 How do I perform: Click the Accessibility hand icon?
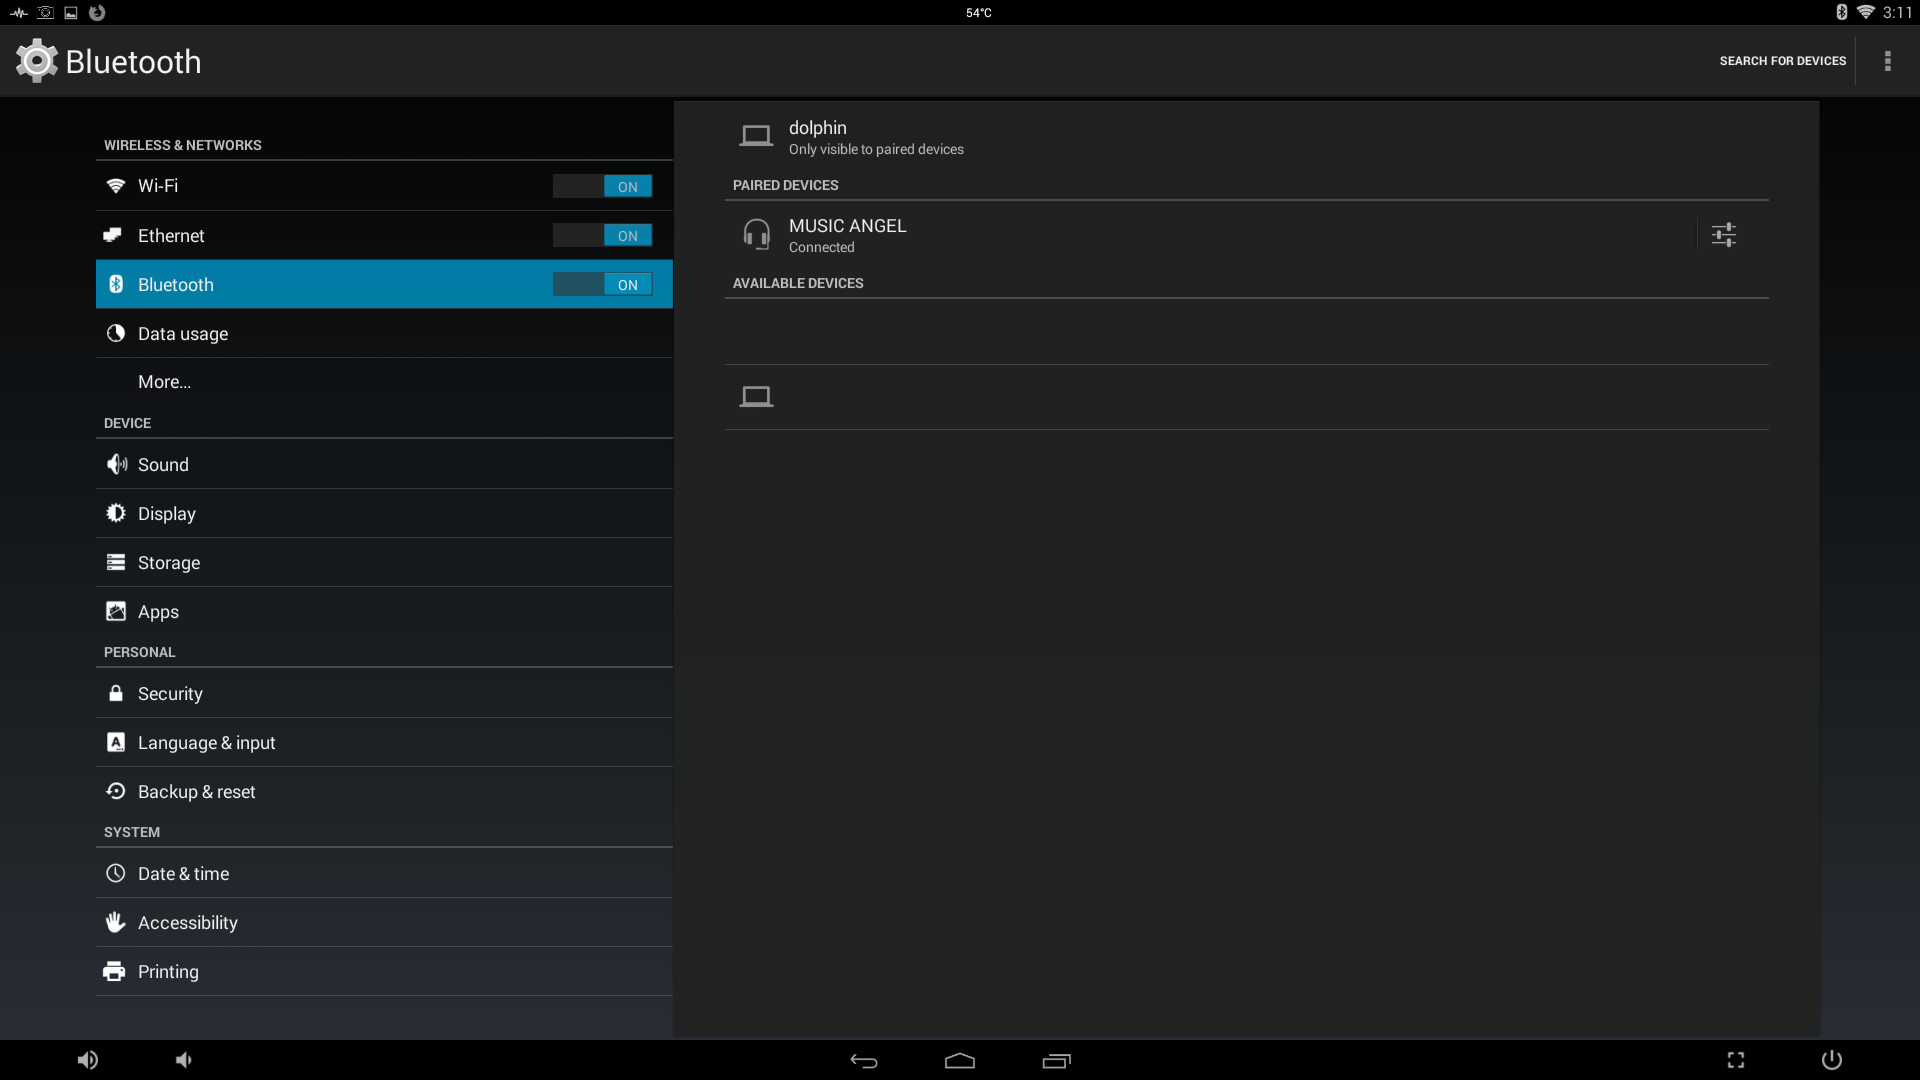(116, 922)
